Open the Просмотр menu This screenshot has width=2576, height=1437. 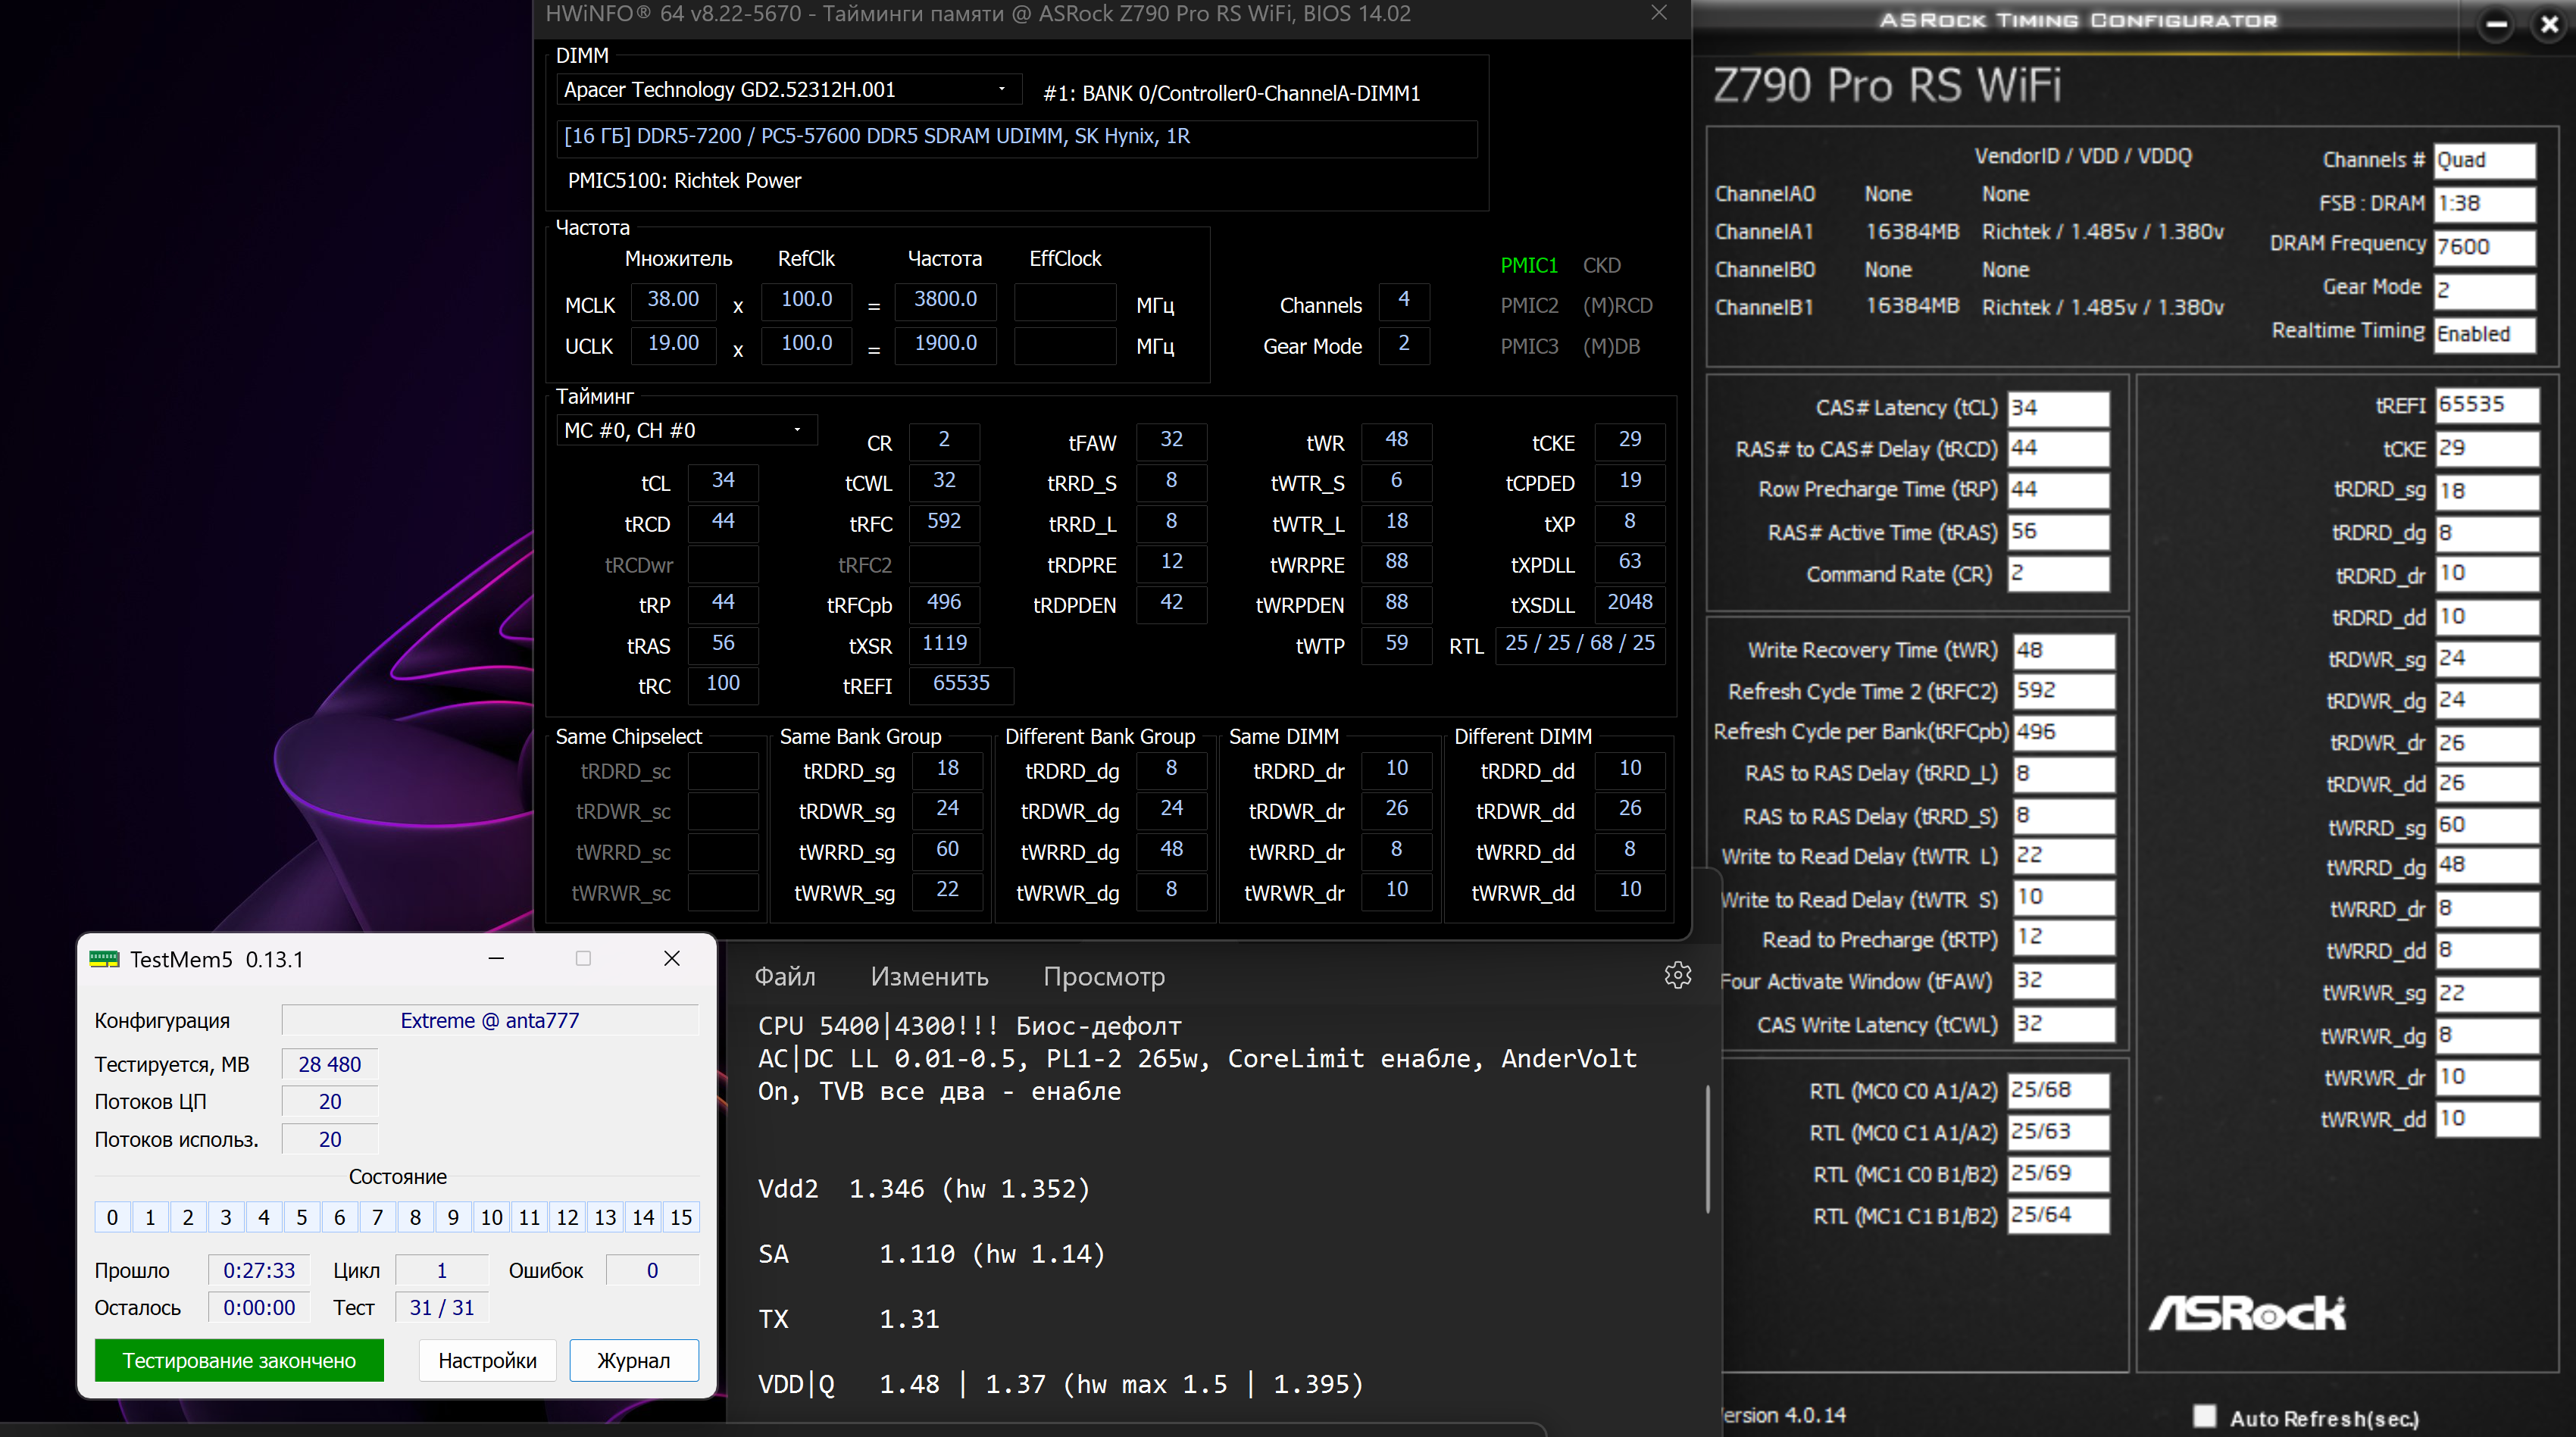tap(1104, 976)
